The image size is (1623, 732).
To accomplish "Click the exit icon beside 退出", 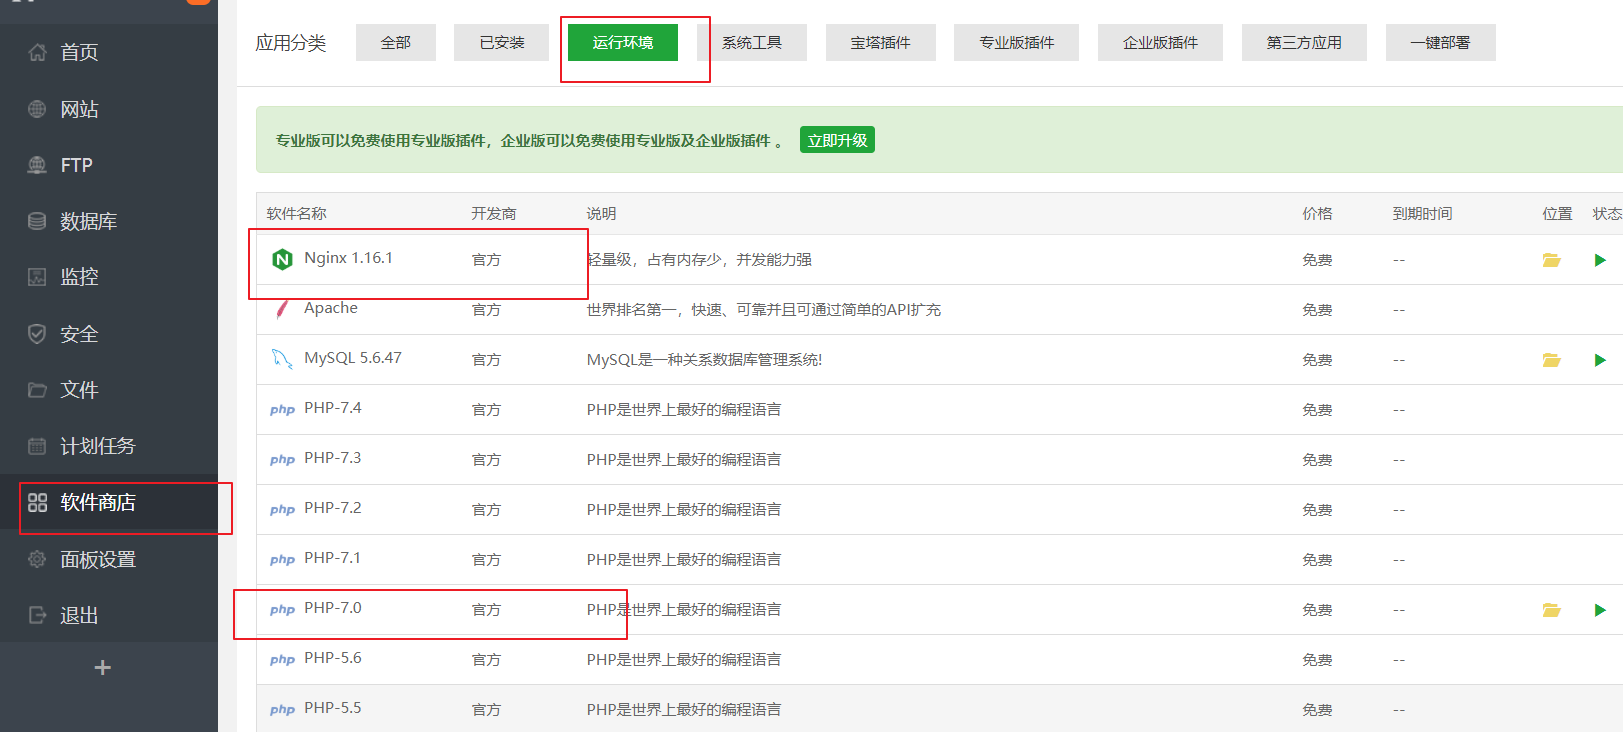I will point(37,615).
